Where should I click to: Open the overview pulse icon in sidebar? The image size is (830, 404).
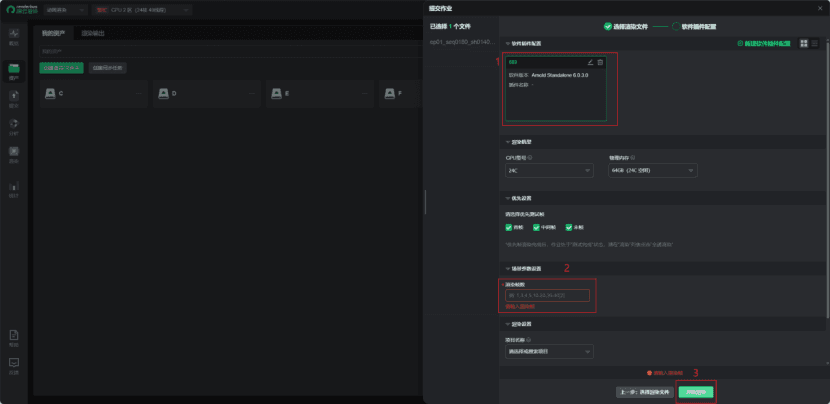pyautogui.click(x=14, y=33)
